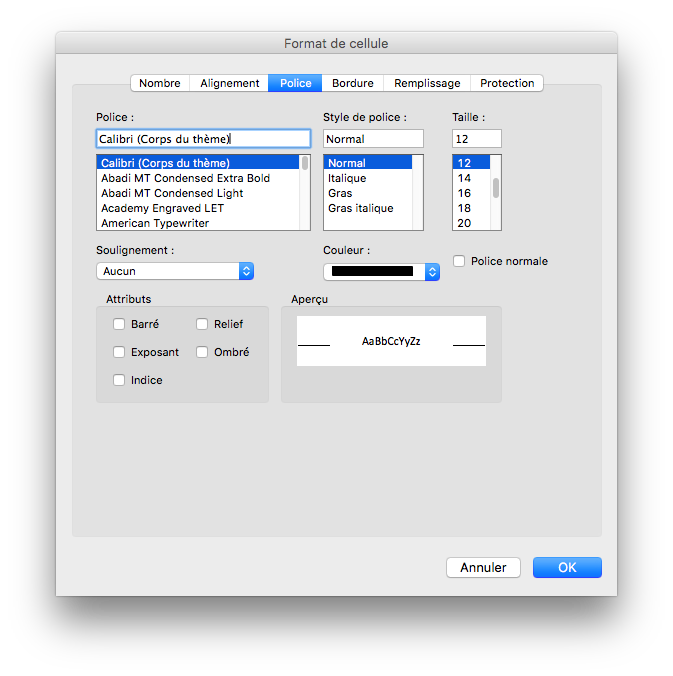Tick the Police normale checkbox
Image resolution: width=673 pixels, height=676 pixels.
click(459, 261)
